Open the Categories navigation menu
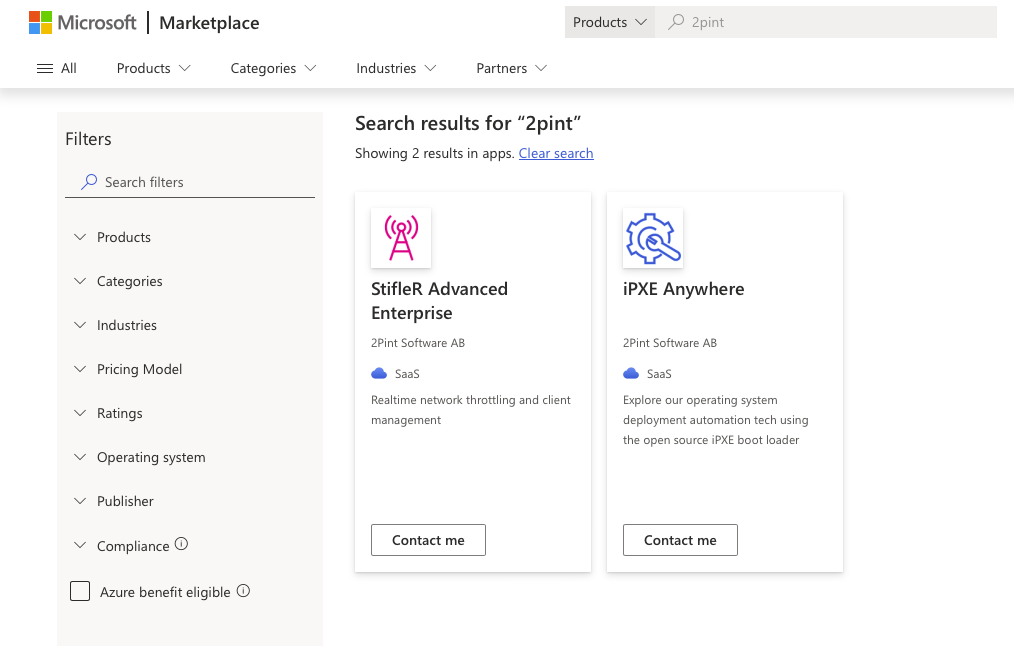 pos(274,69)
